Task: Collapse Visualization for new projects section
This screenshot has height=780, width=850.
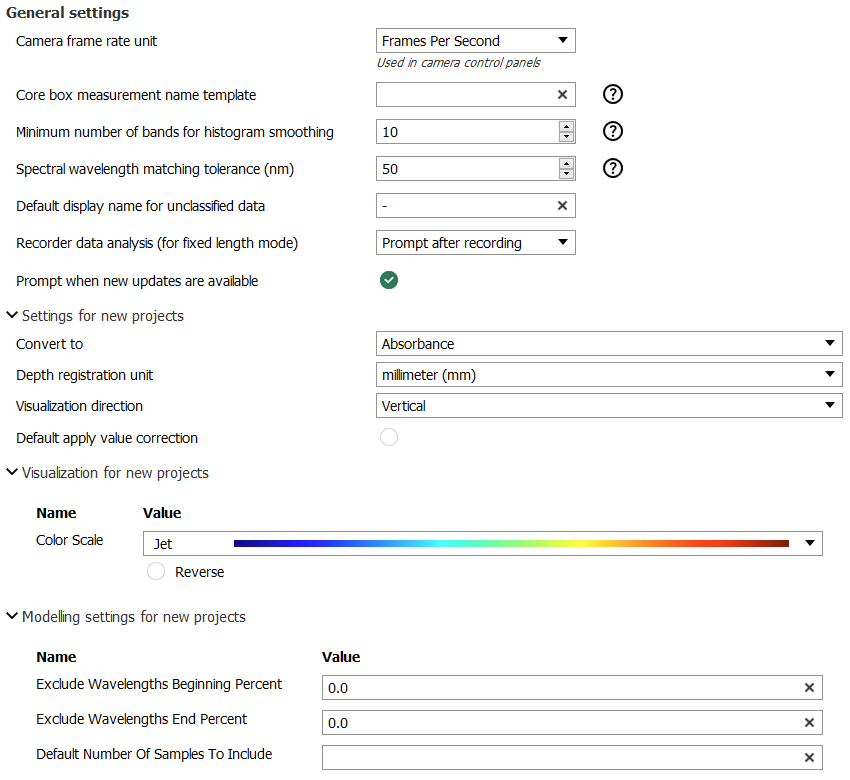Action: click(12, 472)
